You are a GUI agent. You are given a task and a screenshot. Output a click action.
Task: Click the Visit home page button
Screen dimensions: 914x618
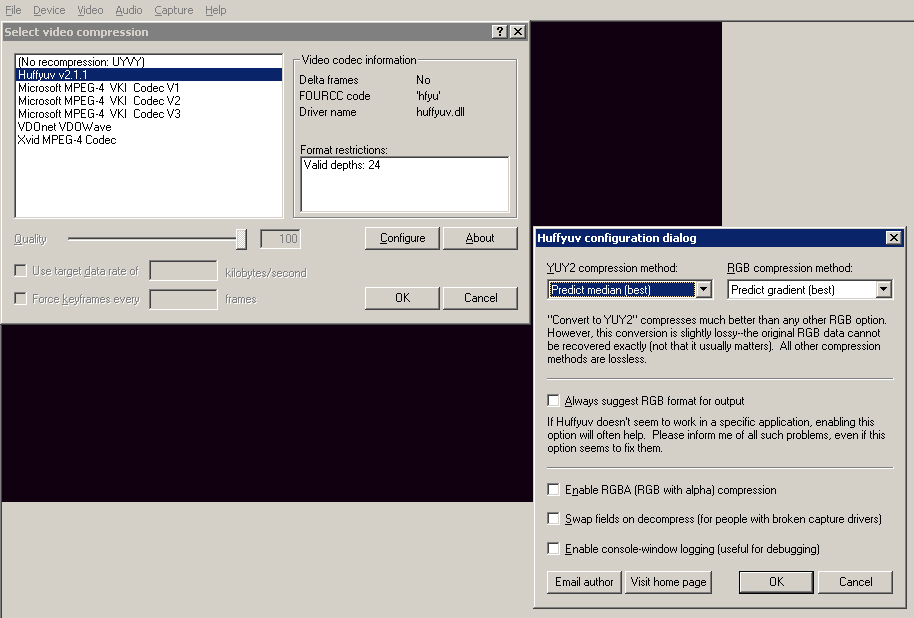pos(668,582)
